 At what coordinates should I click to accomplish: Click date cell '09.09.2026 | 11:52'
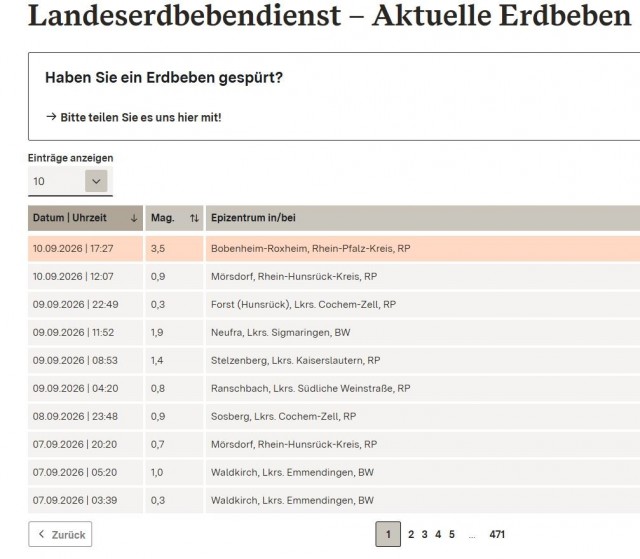(85, 333)
